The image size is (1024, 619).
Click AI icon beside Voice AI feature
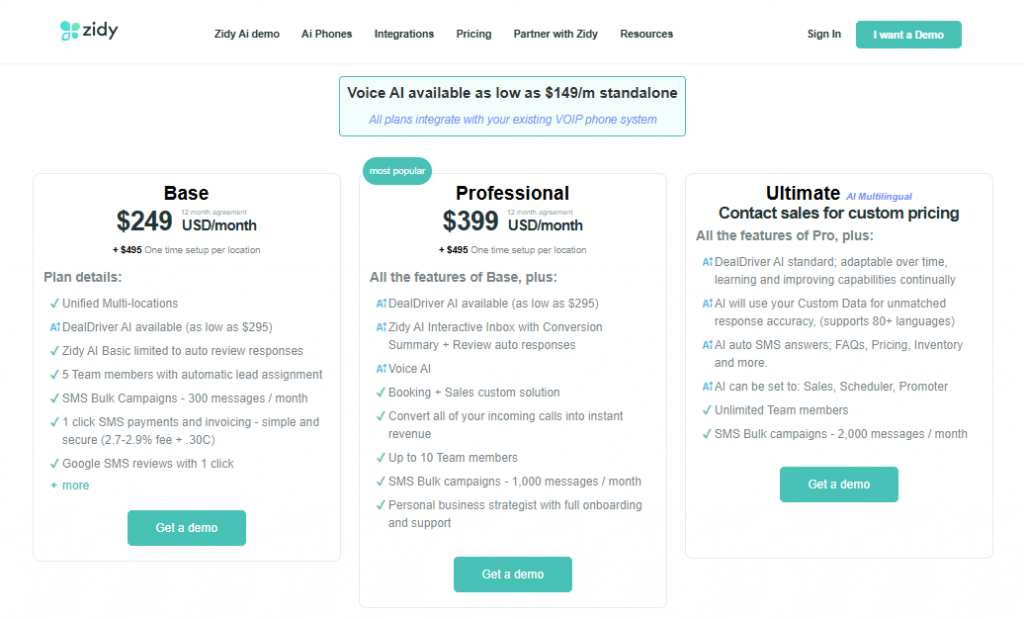click(x=380, y=369)
